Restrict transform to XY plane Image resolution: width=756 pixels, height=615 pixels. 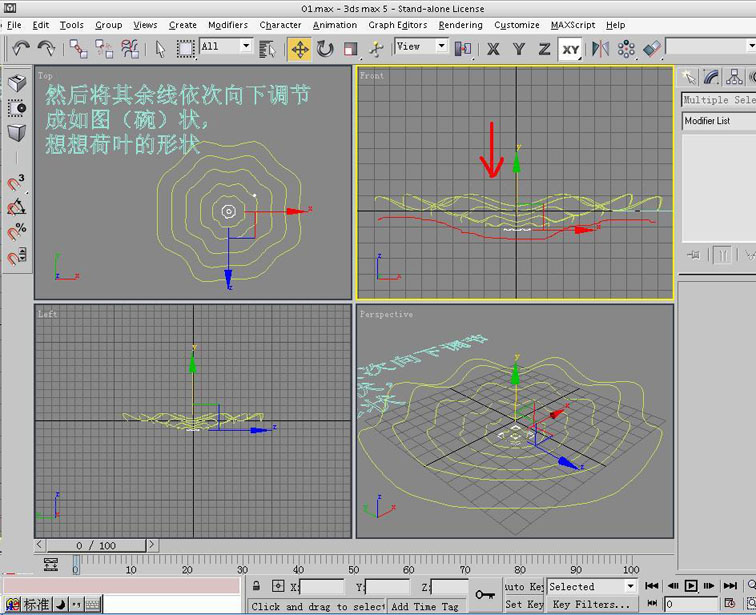pyautogui.click(x=570, y=49)
